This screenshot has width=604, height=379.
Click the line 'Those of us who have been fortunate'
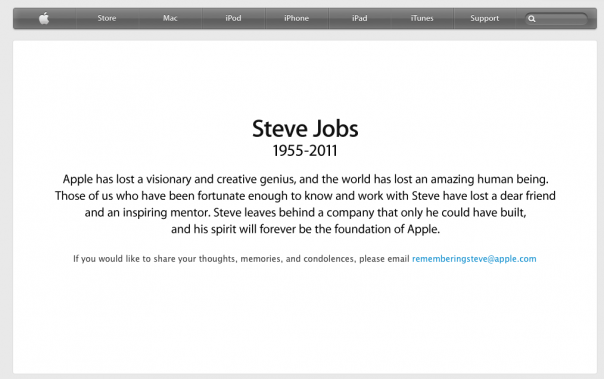click(305, 196)
